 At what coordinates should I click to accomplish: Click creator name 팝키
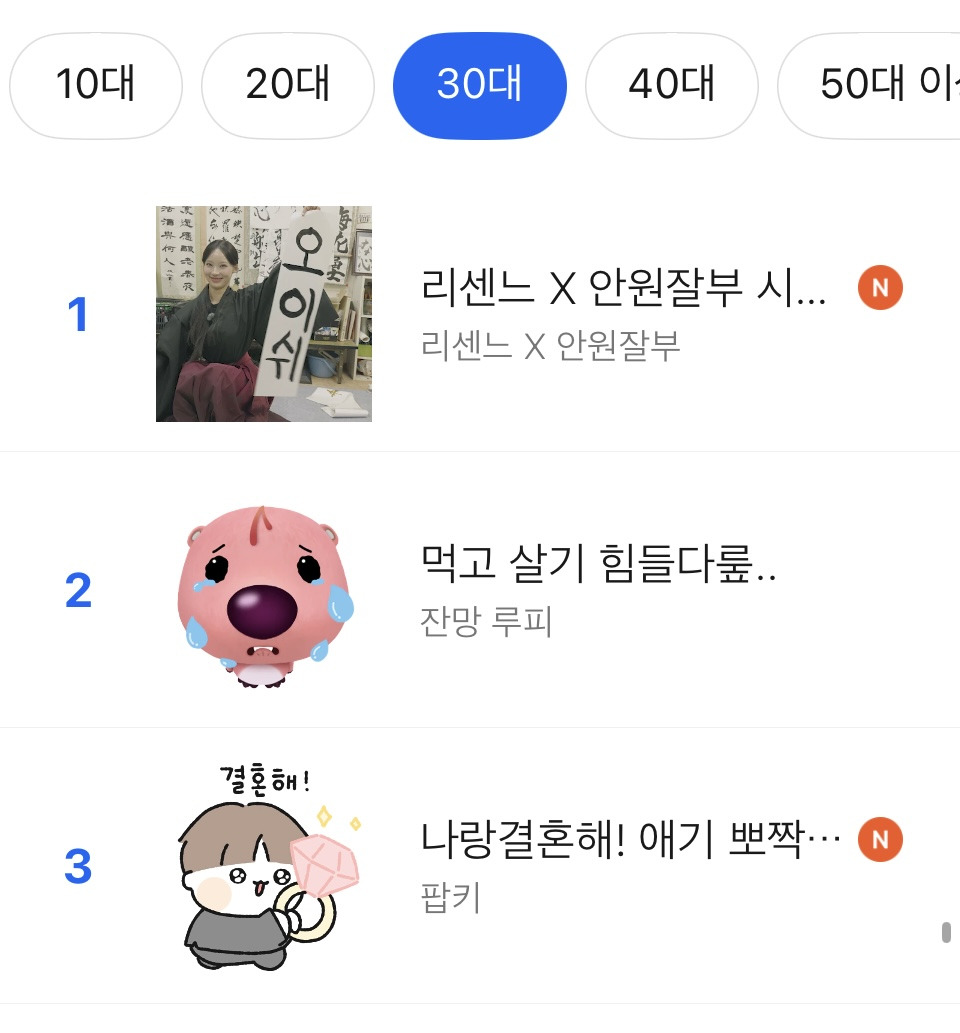[451, 897]
